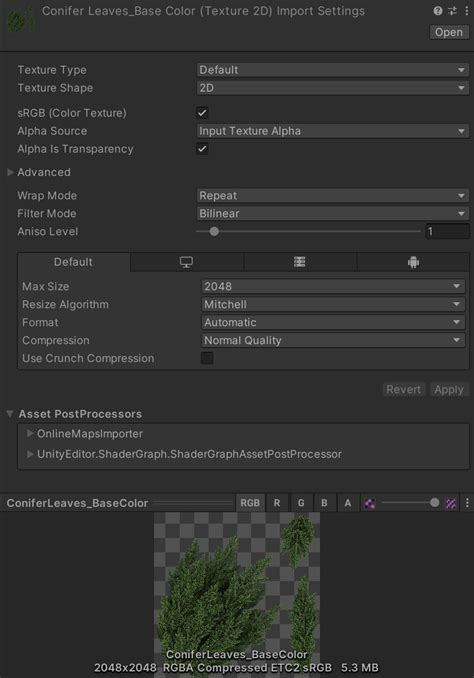Click the Max Size label

pos(45,286)
